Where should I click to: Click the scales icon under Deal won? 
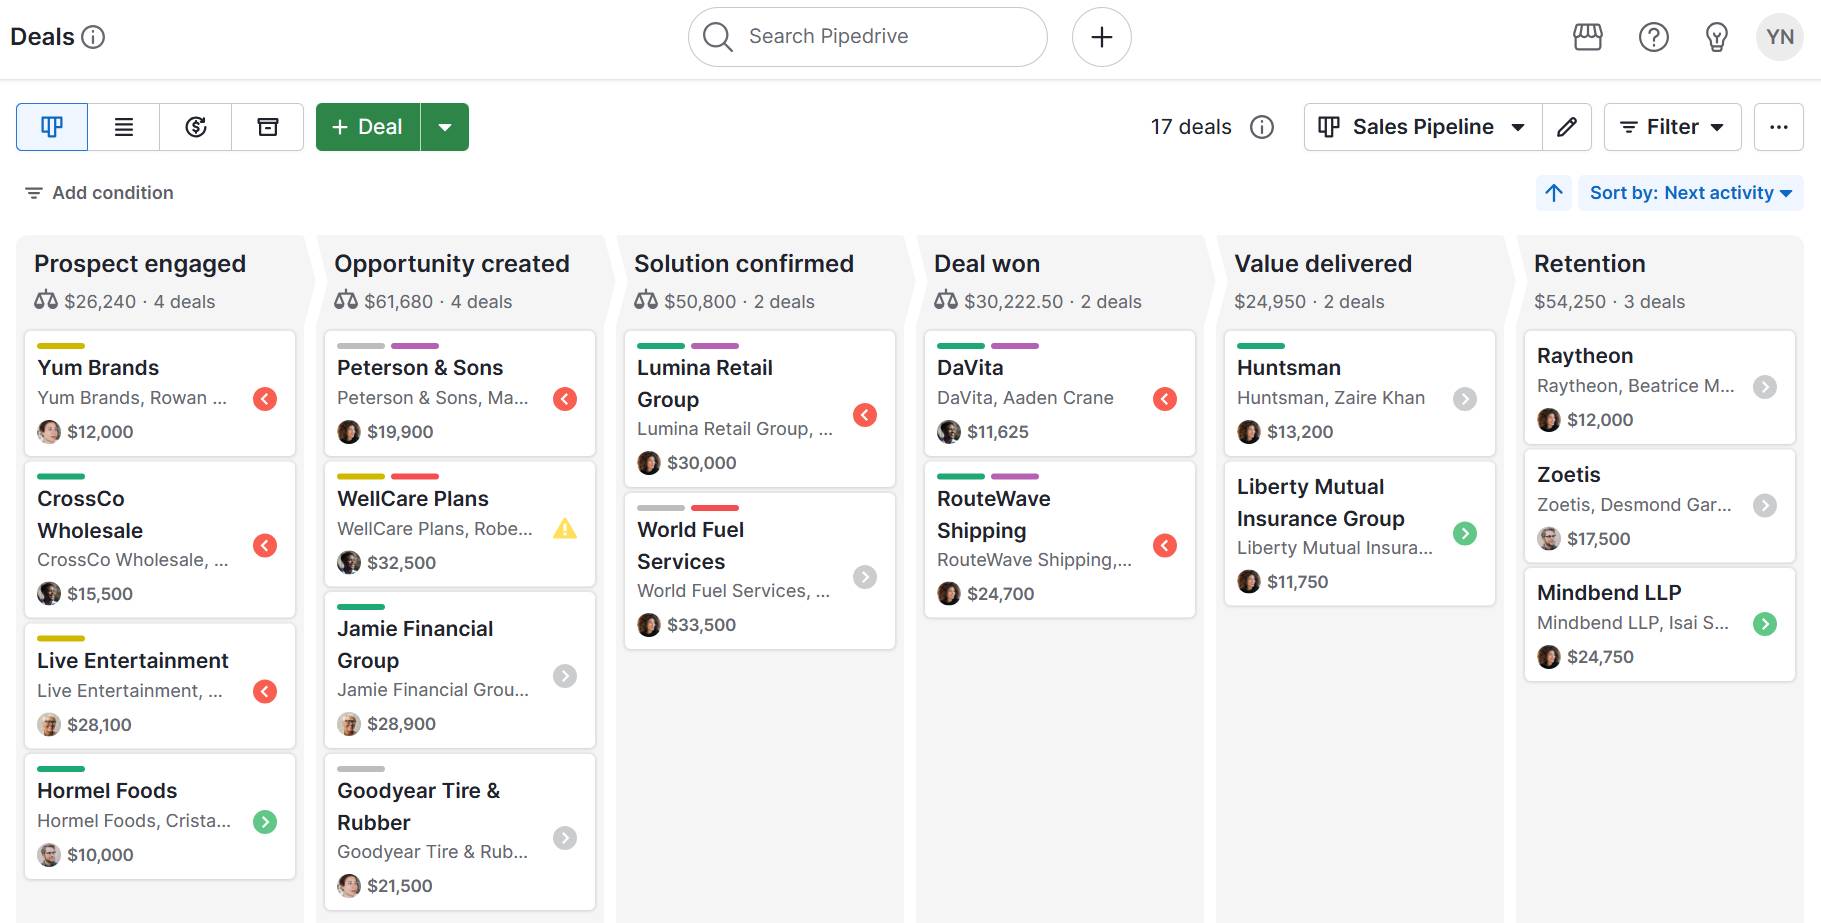coord(946,300)
